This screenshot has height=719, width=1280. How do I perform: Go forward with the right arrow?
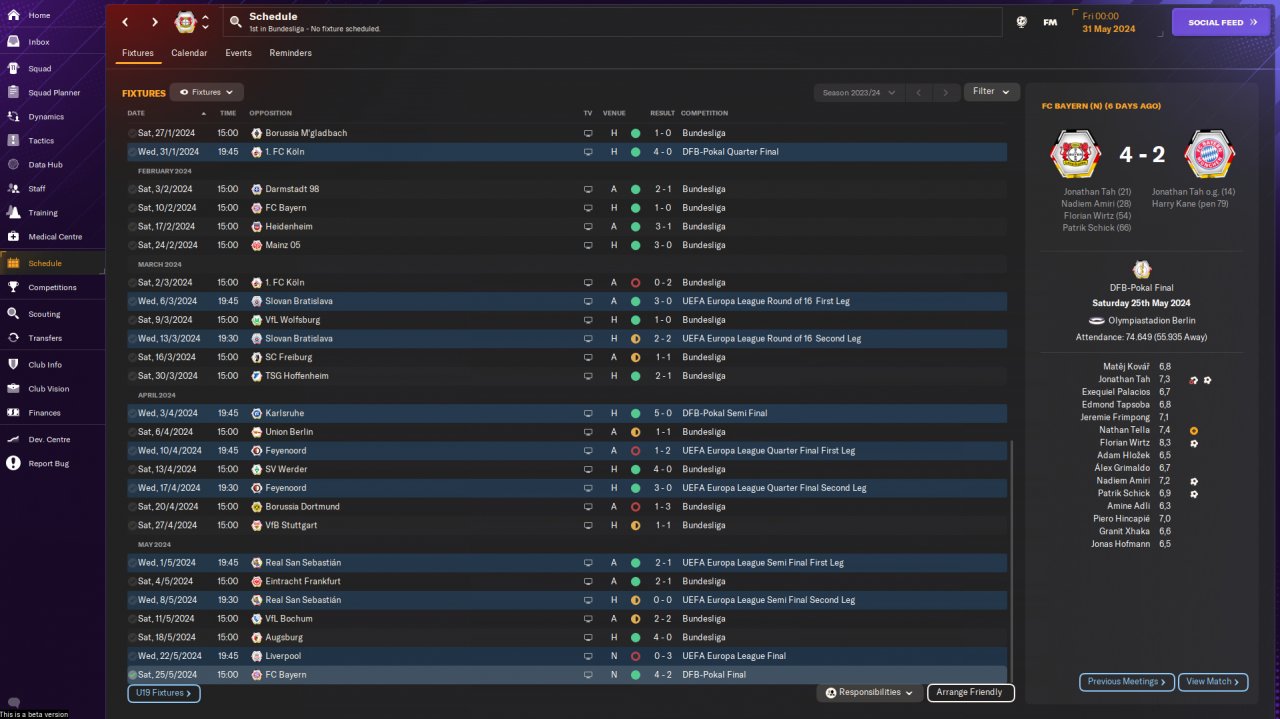[155, 22]
